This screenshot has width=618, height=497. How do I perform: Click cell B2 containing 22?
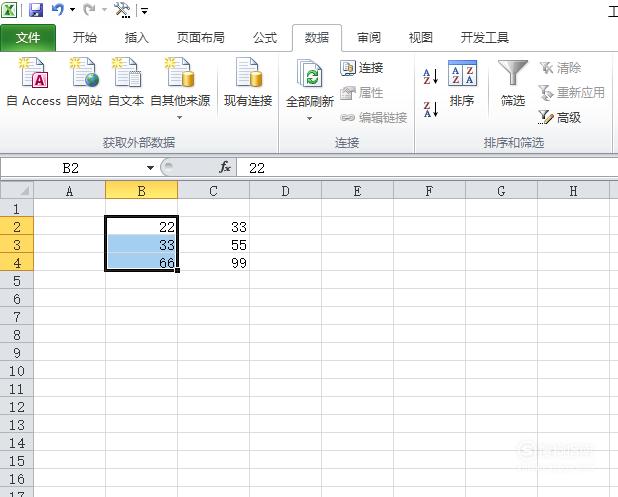coord(141,227)
